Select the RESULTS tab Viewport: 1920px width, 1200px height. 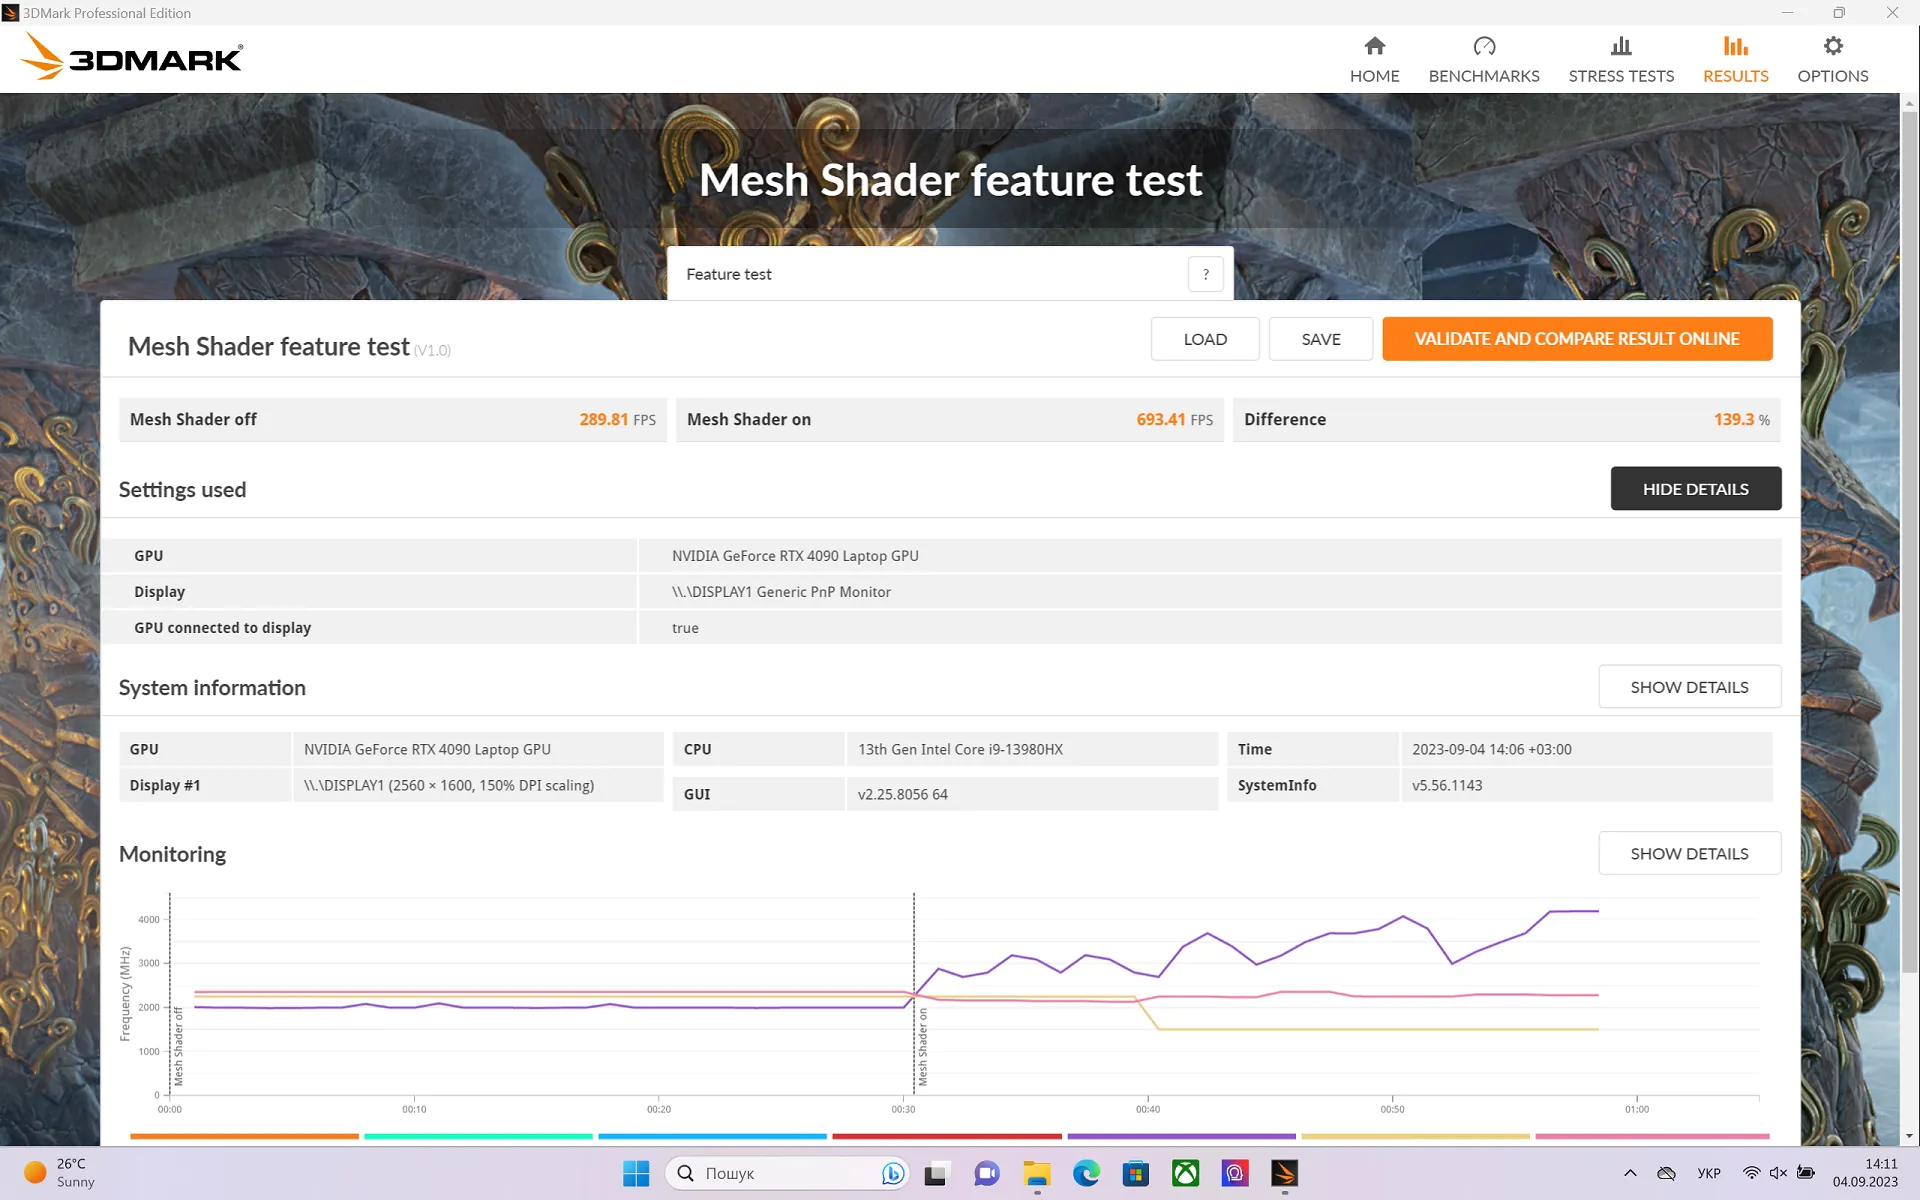pos(1735,60)
